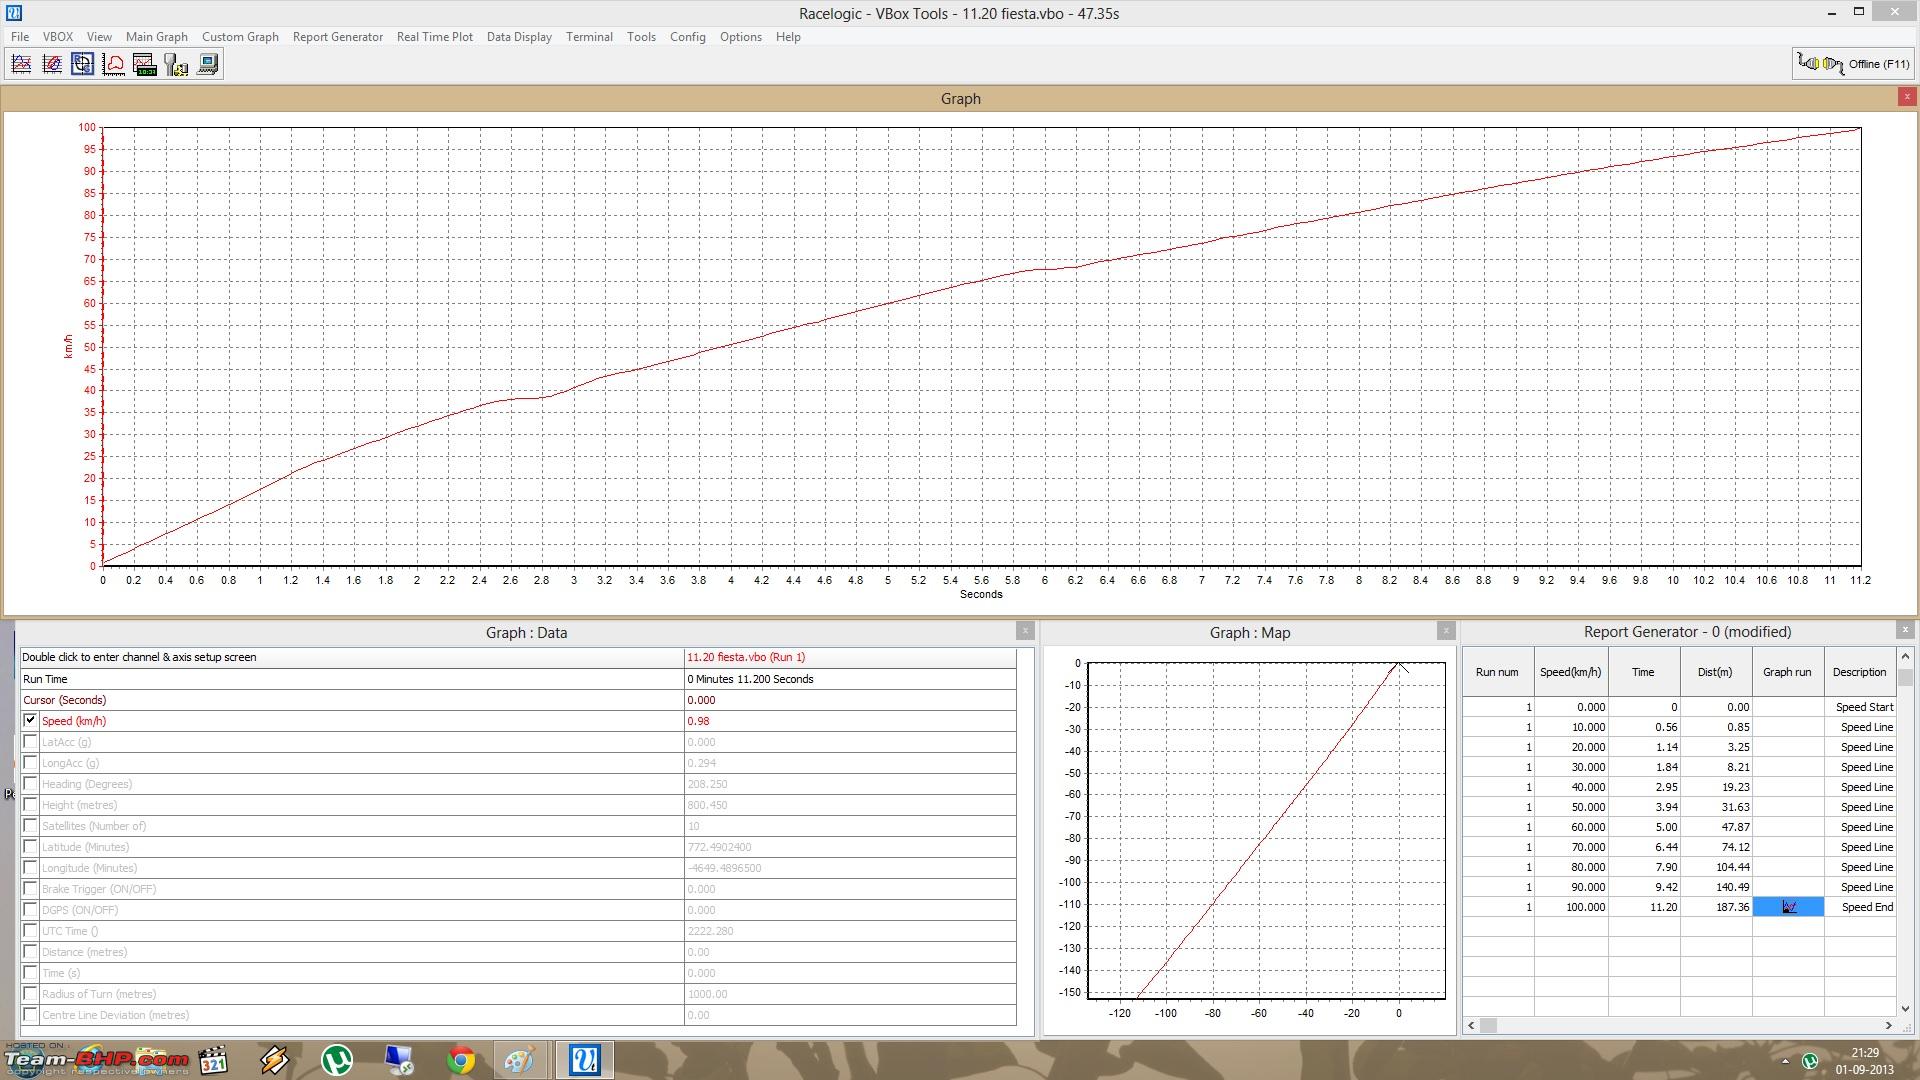Open the File menu
This screenshot has height=1080, width=1920.
(x=20, y=37)
